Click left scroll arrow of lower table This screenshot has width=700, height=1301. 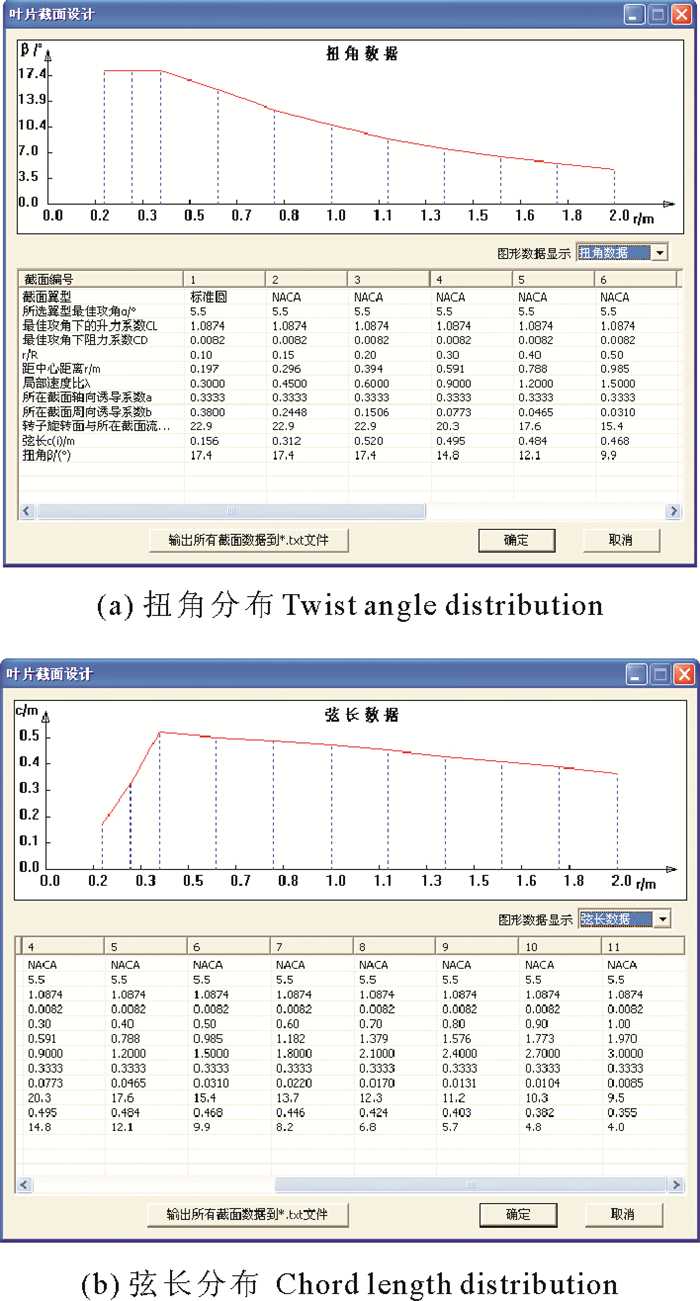click(26, 1185)
